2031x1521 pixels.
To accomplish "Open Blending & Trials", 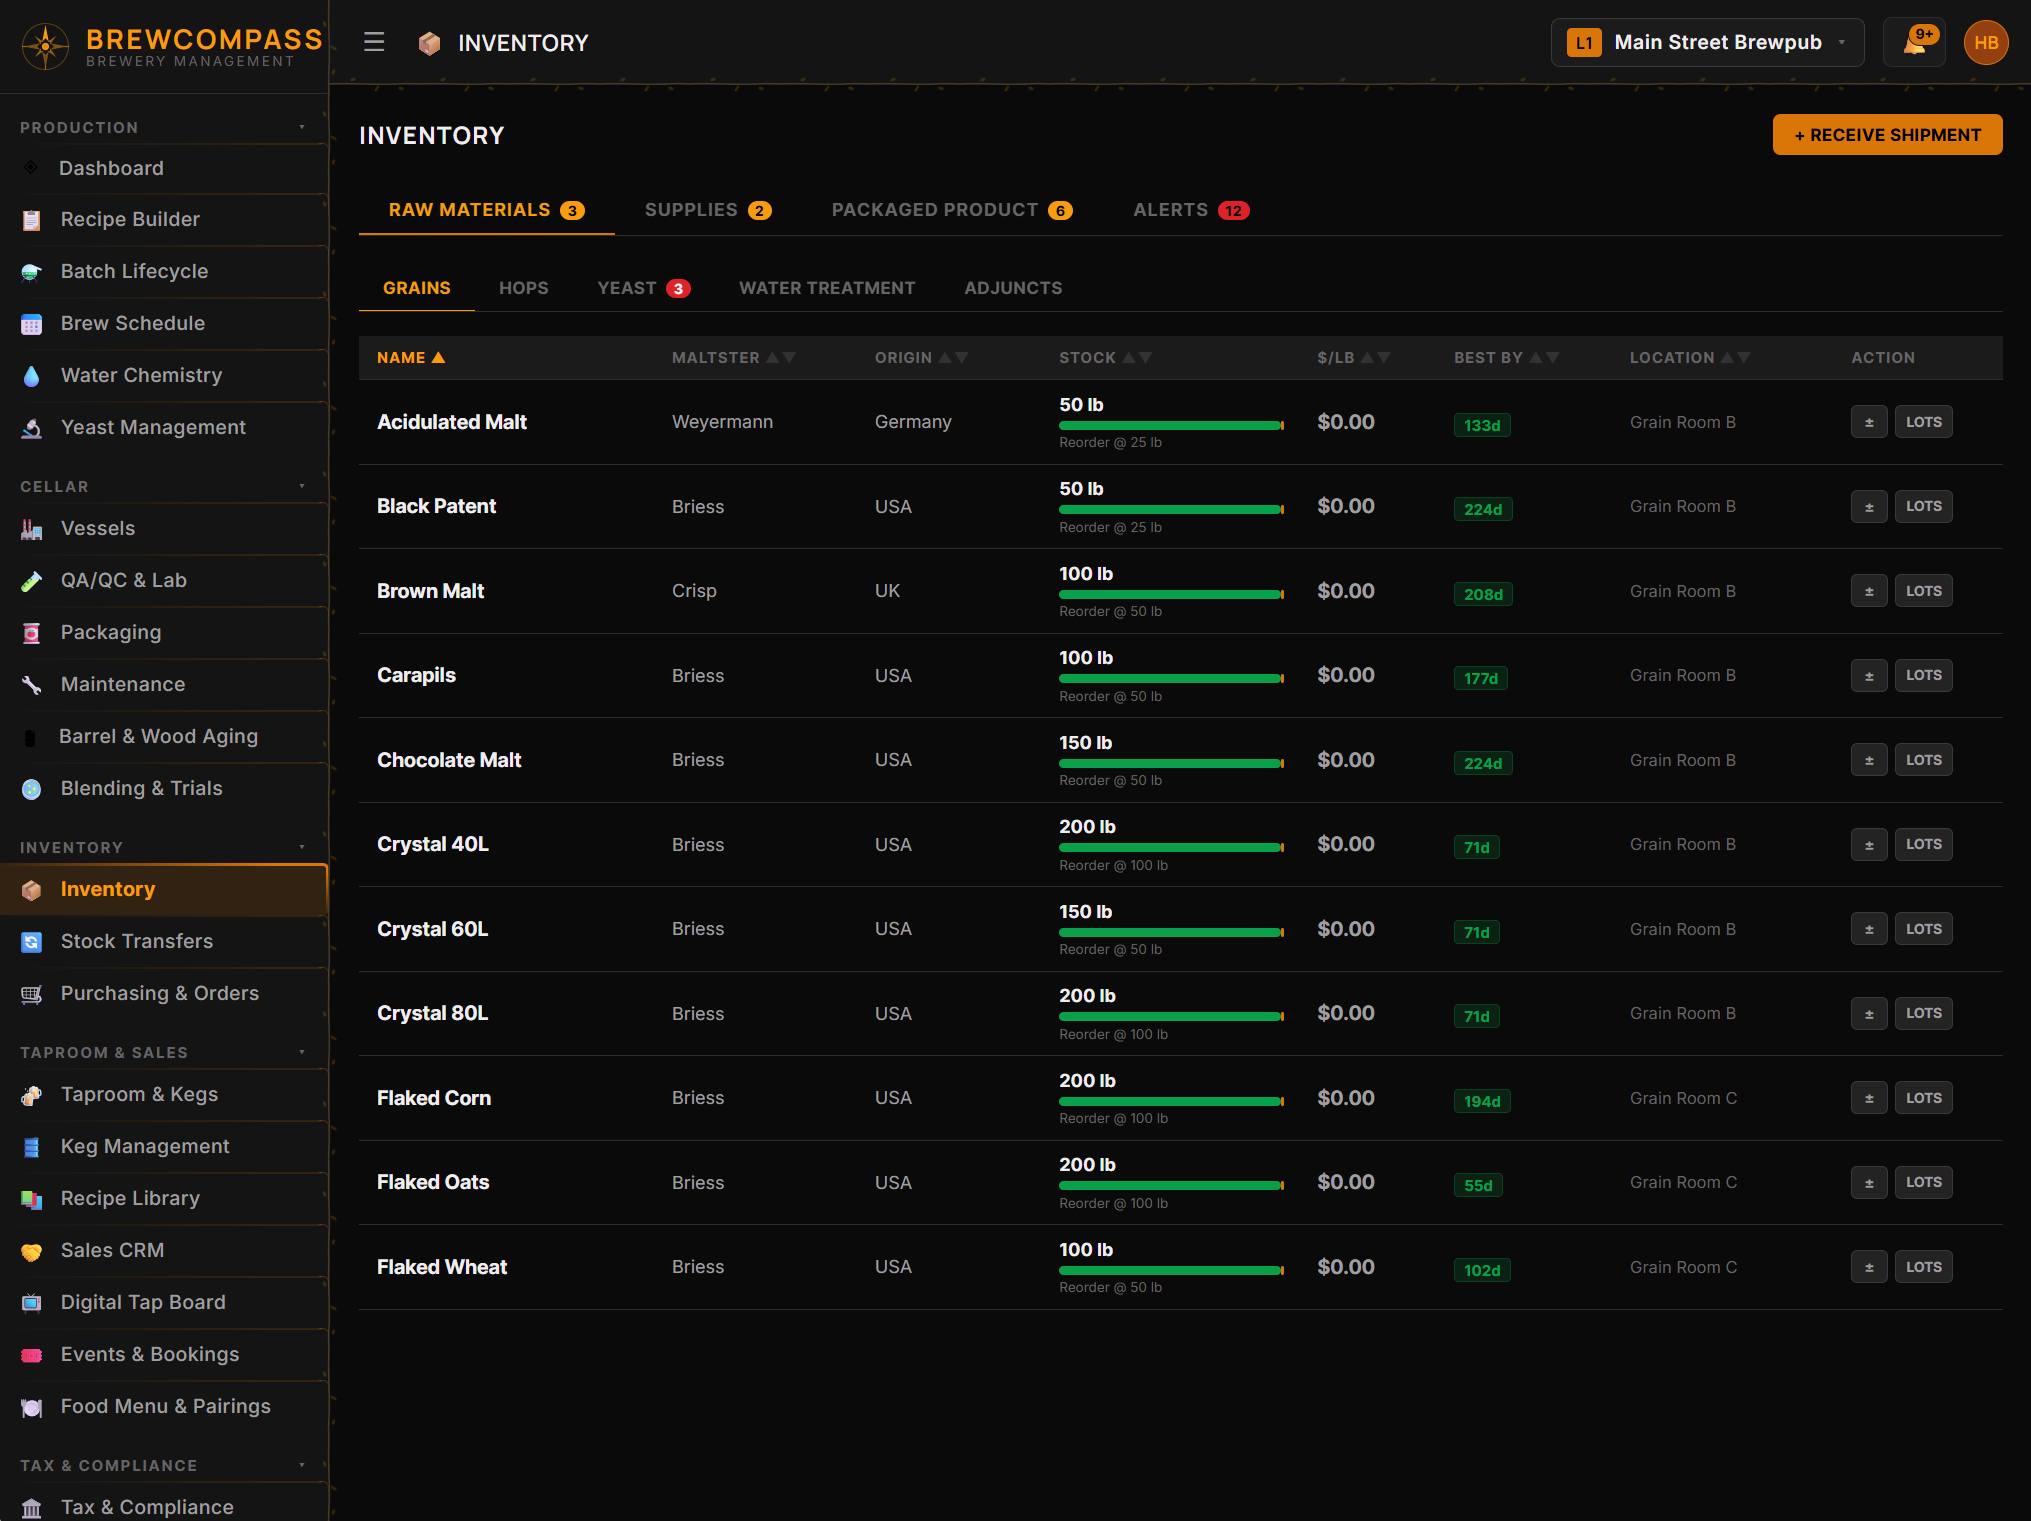I will (x=164, y=788).
